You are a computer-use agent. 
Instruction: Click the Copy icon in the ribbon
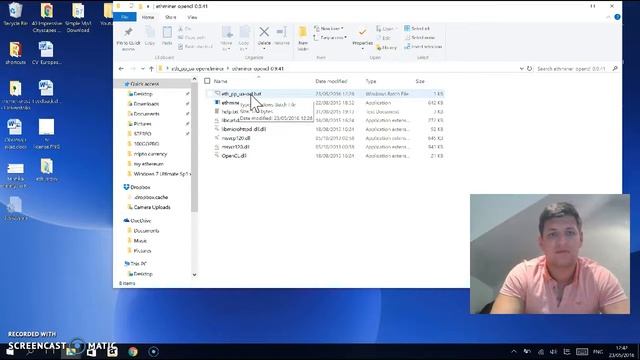(150, 33)
